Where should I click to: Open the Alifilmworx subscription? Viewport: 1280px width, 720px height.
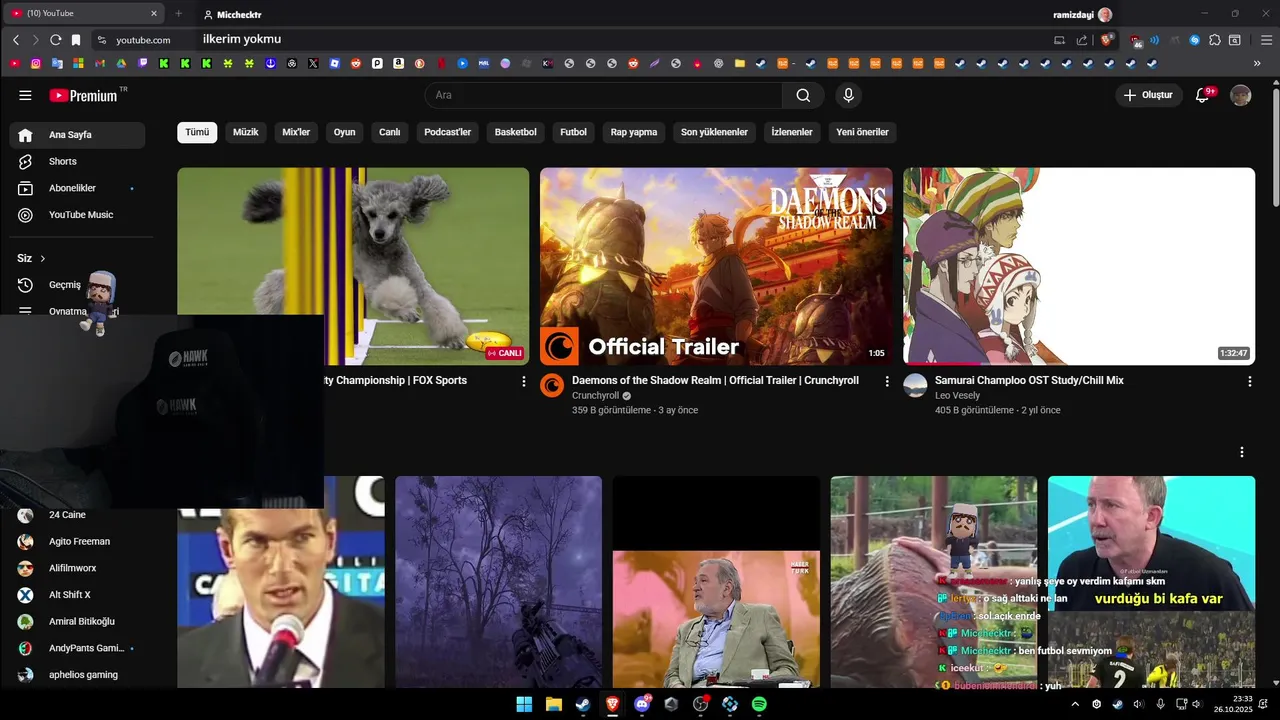[x=77, y=568]
